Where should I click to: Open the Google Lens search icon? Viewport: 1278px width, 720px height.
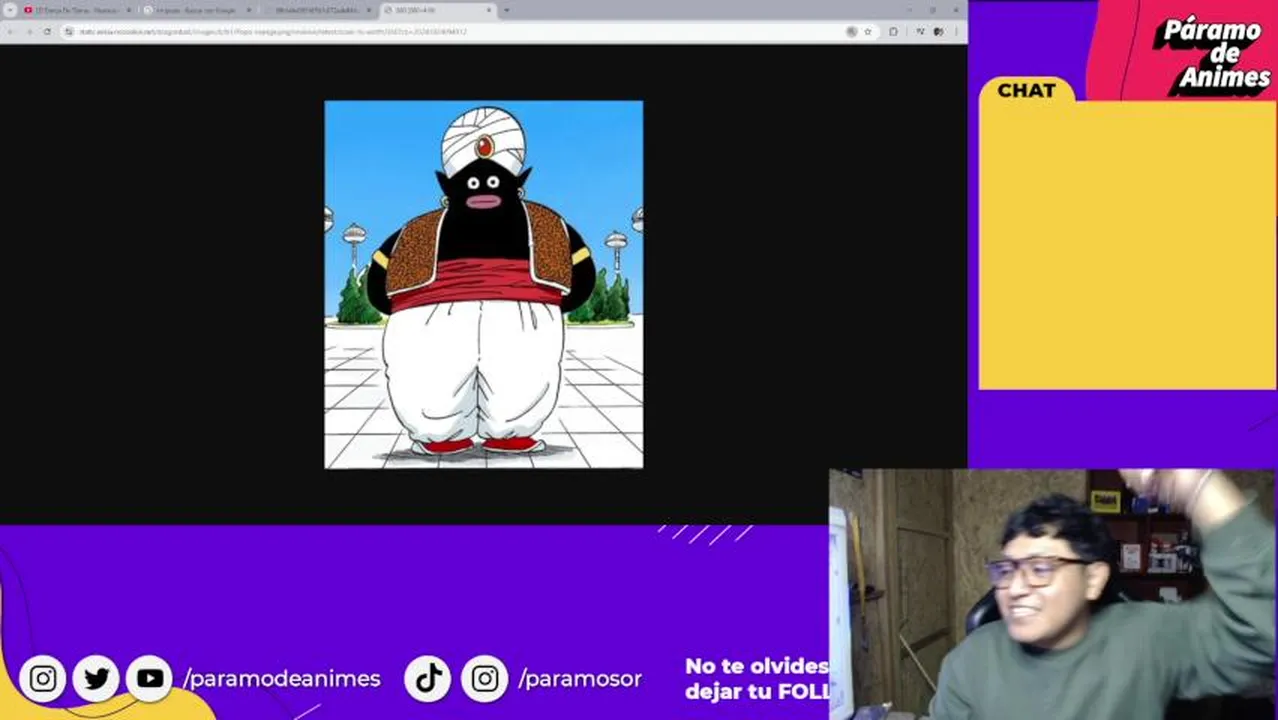coord(851,31)
